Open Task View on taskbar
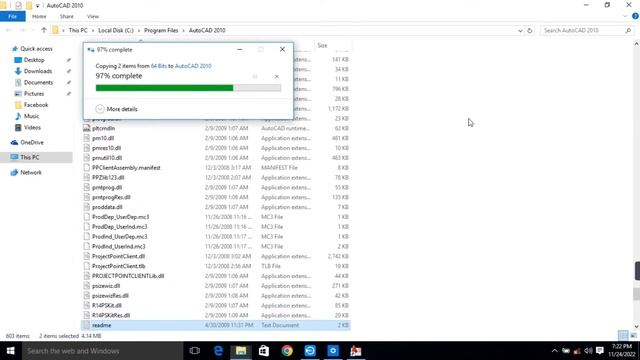Image resolution: width=640 pixels, height=360 pixels. (195, 351)
